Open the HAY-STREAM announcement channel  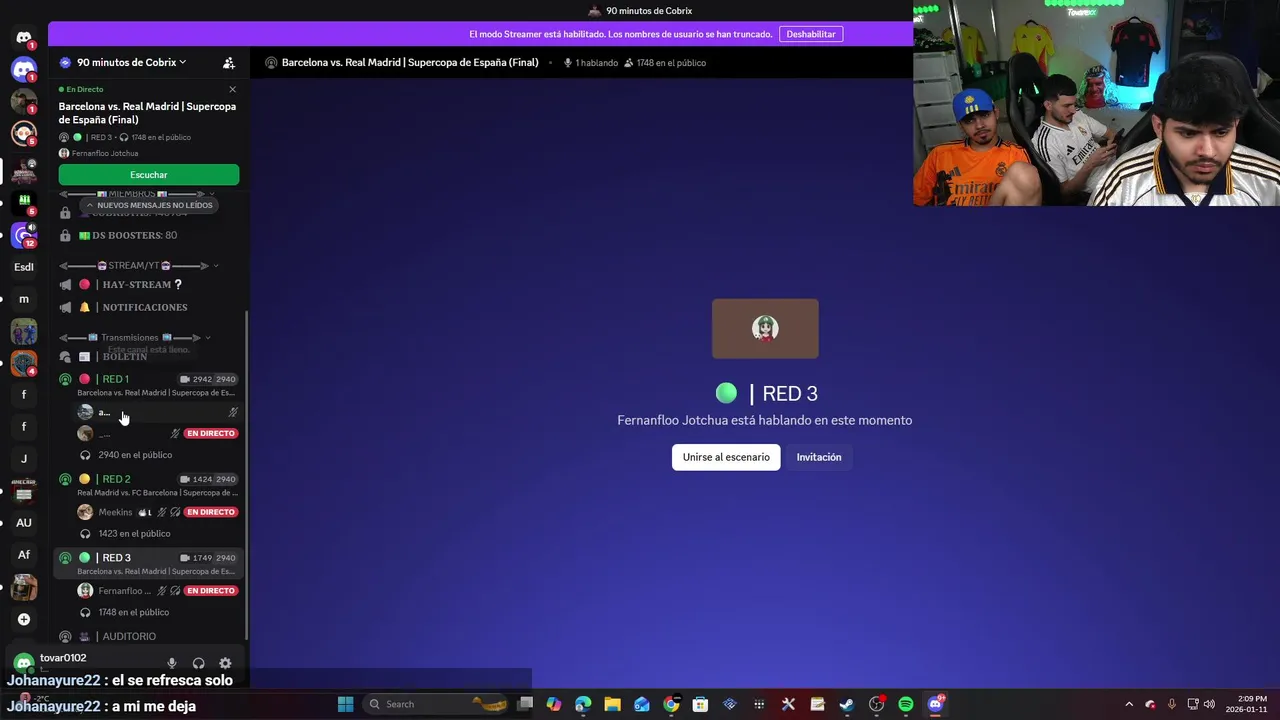click(x=148, y=284)
